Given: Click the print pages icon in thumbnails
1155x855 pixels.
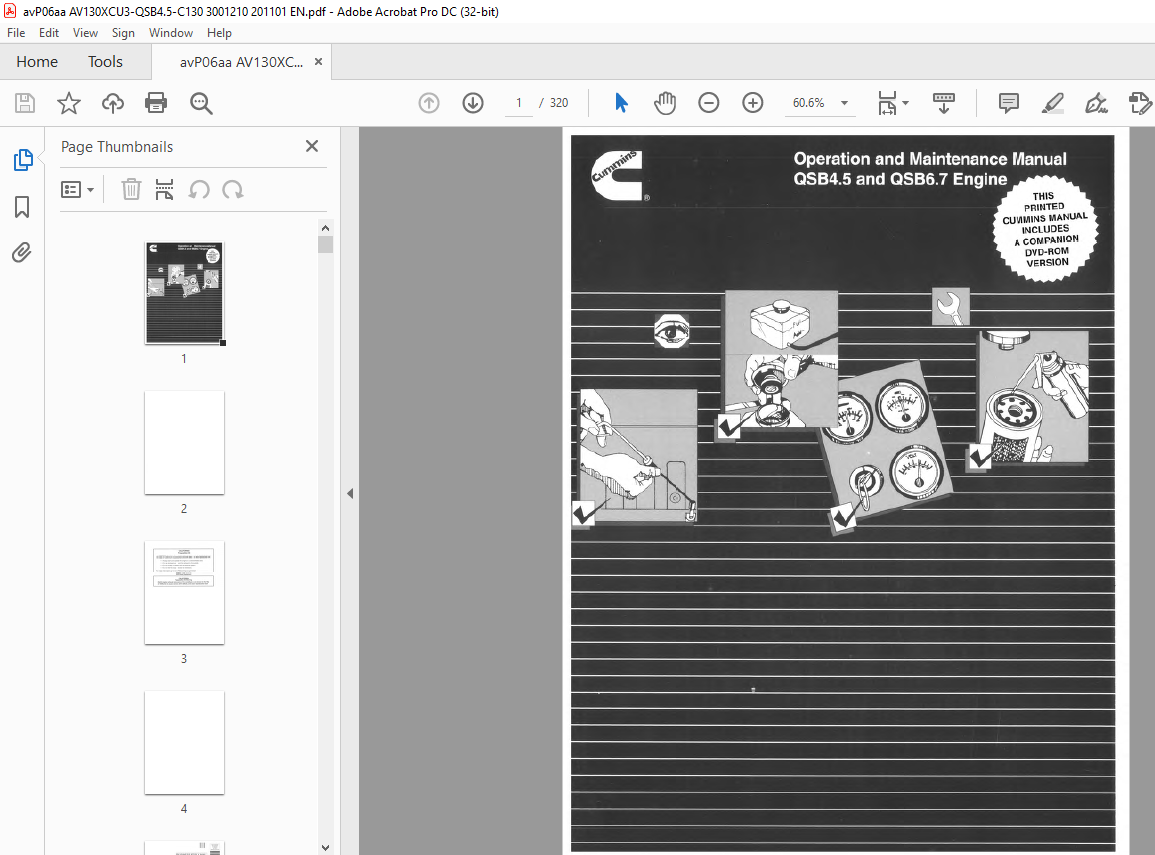Looking at the screenshot, I should (164, 190).
